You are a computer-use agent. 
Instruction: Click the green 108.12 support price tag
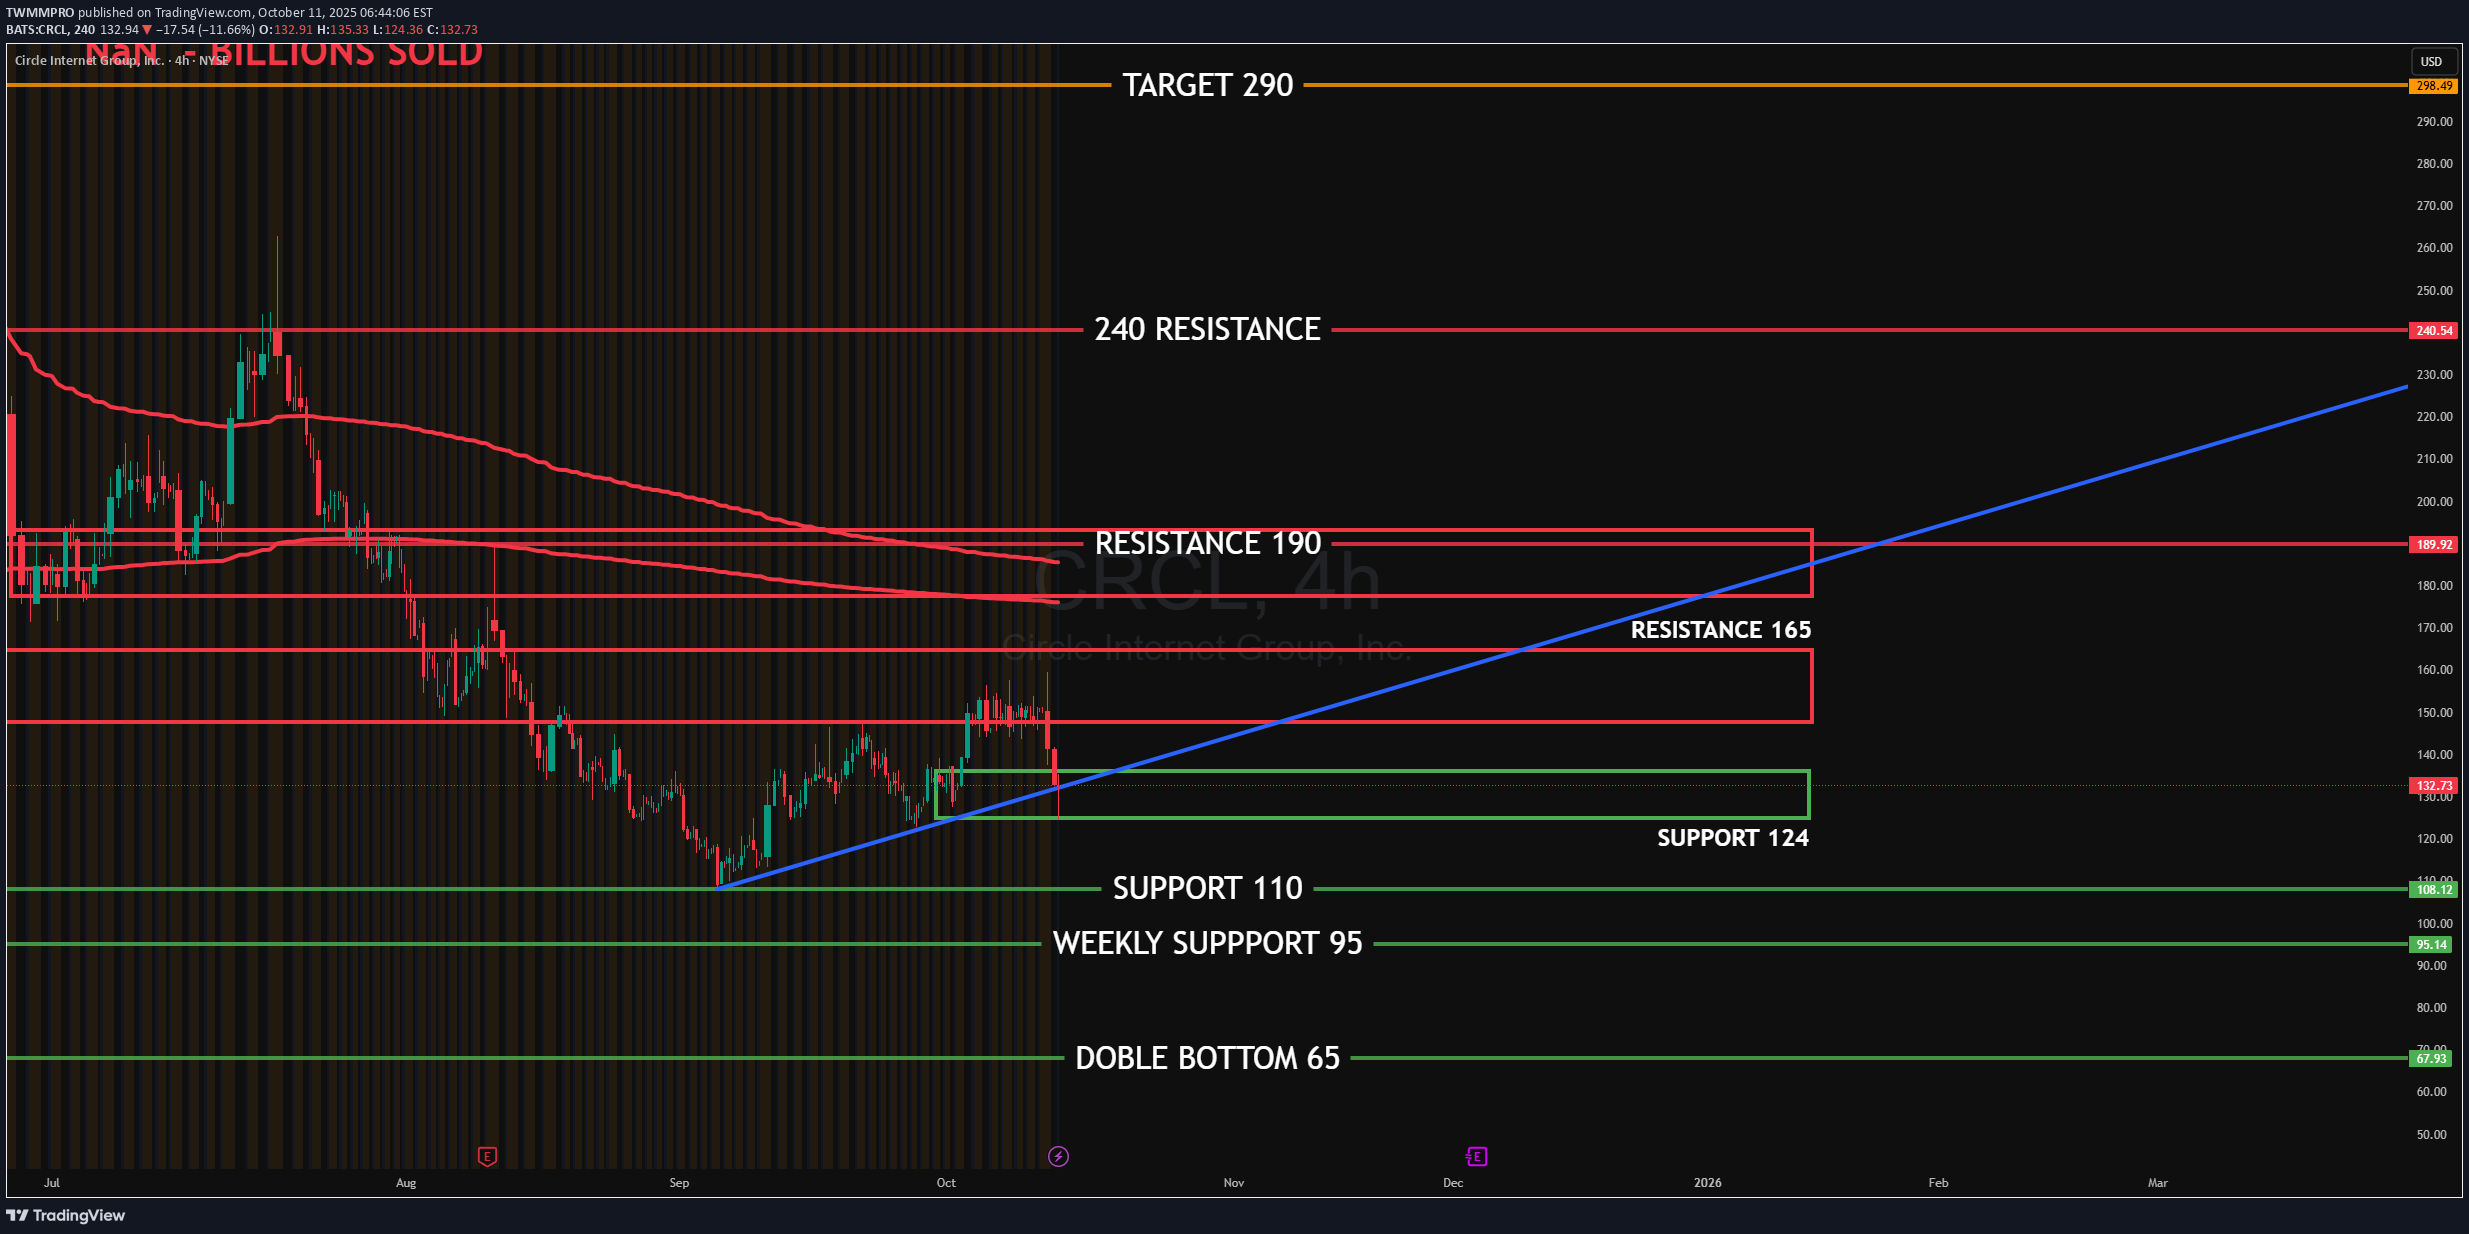[x=2433, y=889]
